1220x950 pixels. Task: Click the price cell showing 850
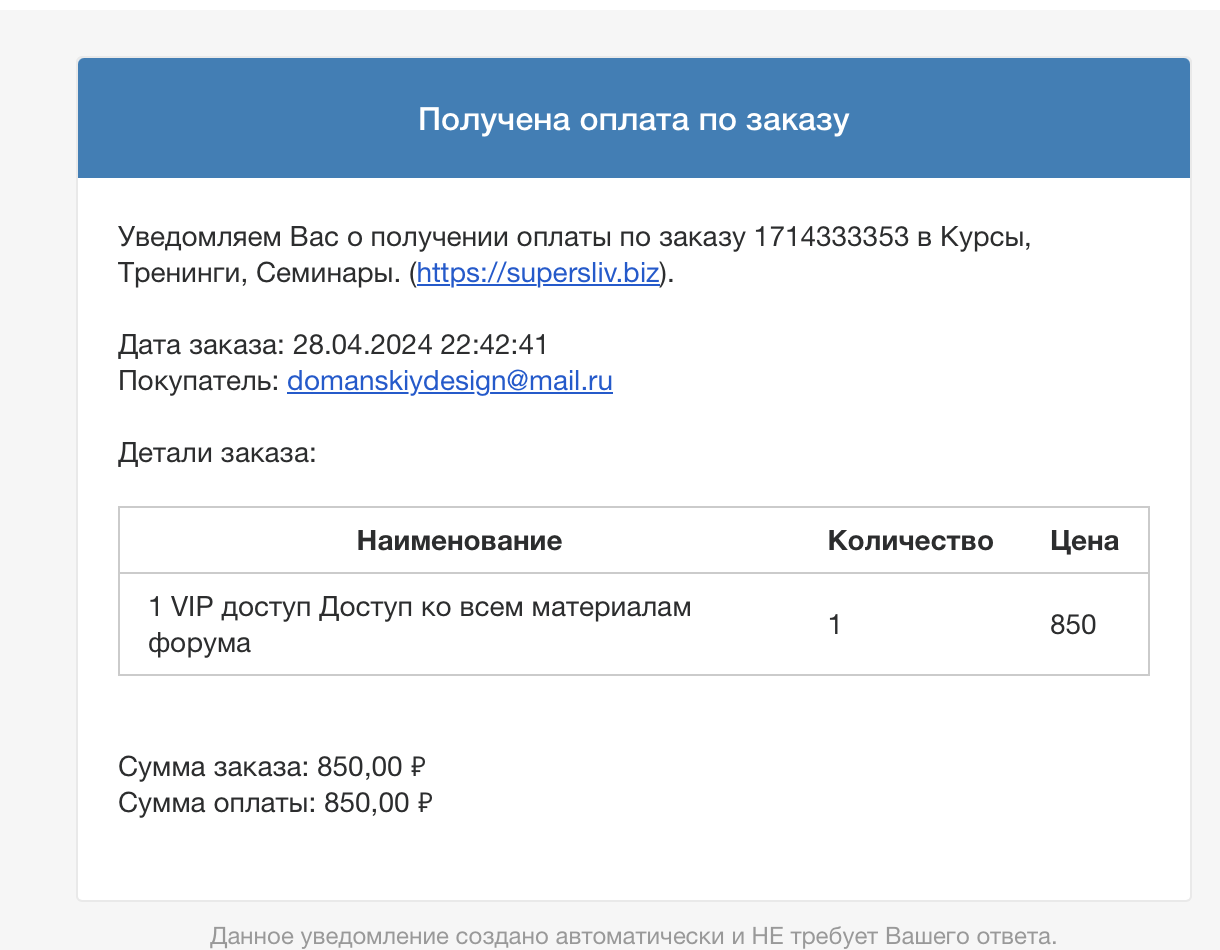pyautogui.click(x=1073, y=625)
